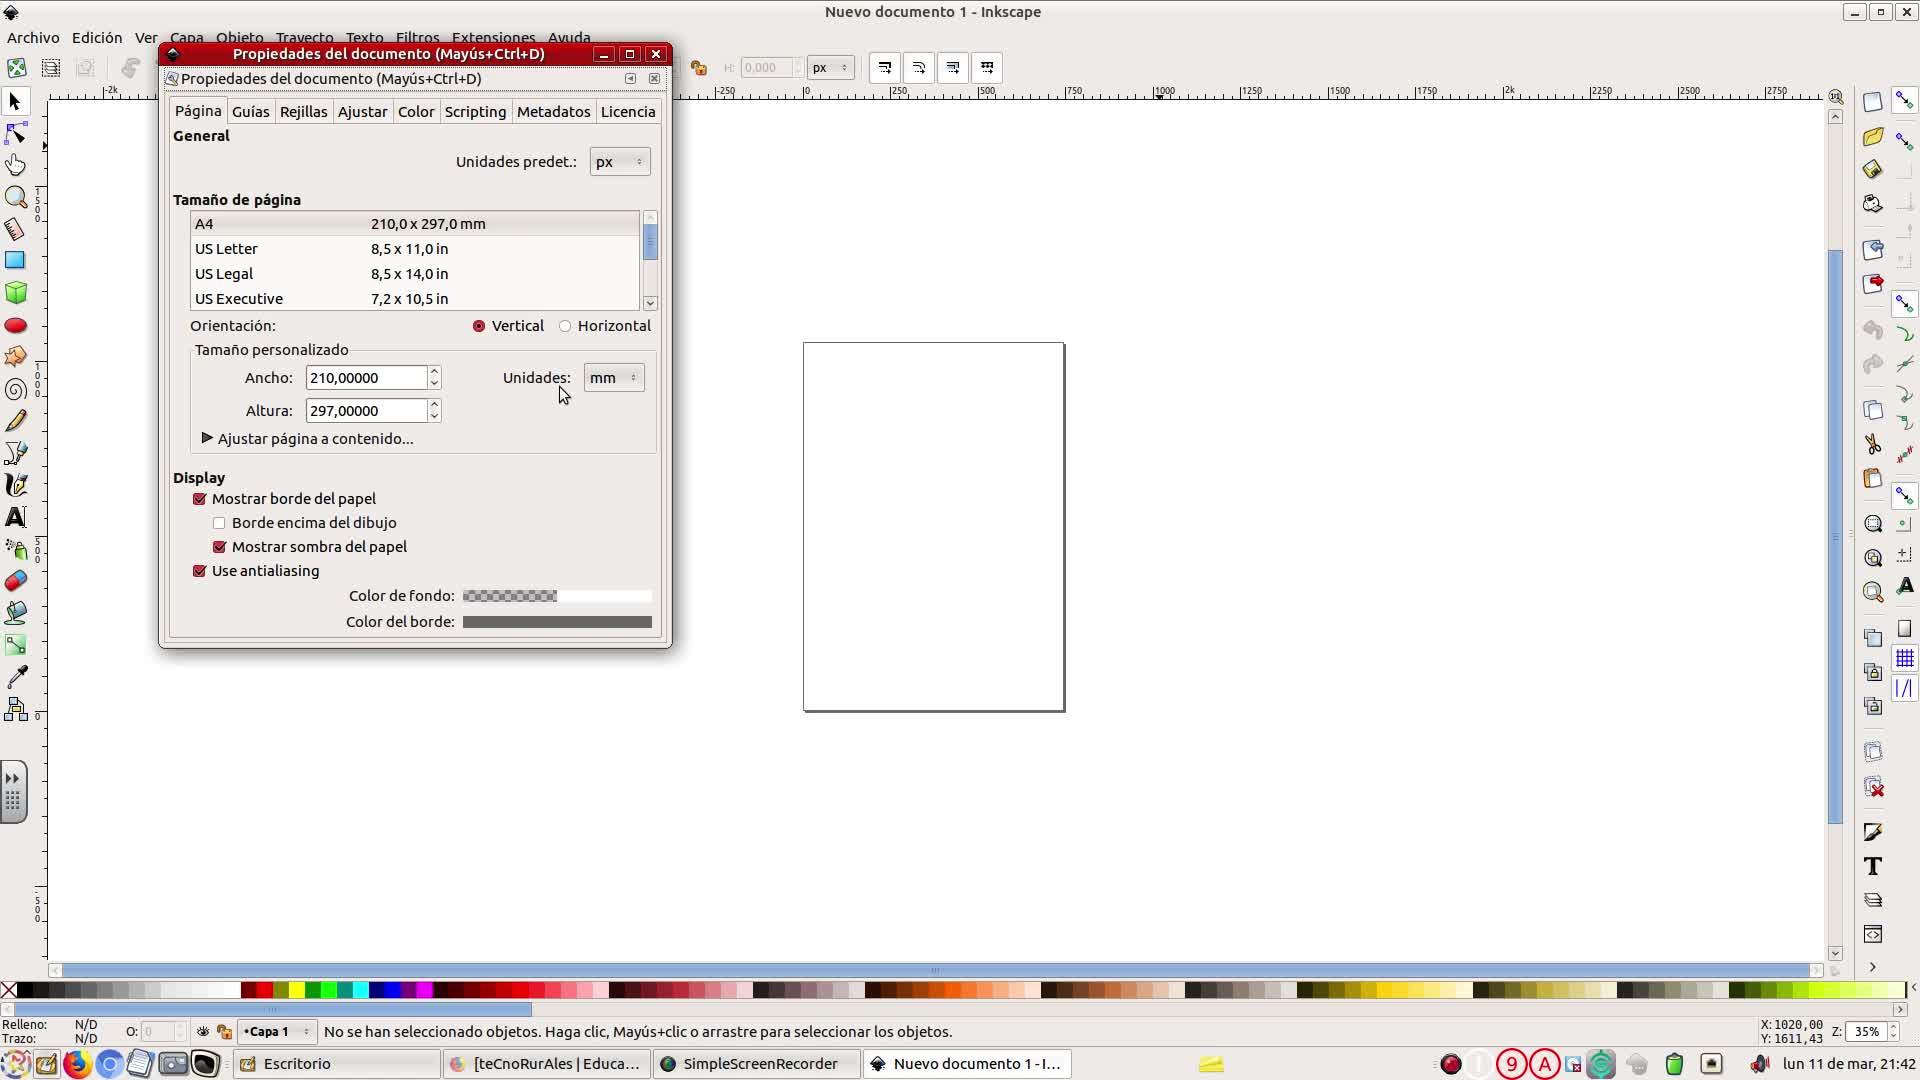Select the 3D box tool
Screen dimensions: 1920x1080
(16, 292)
